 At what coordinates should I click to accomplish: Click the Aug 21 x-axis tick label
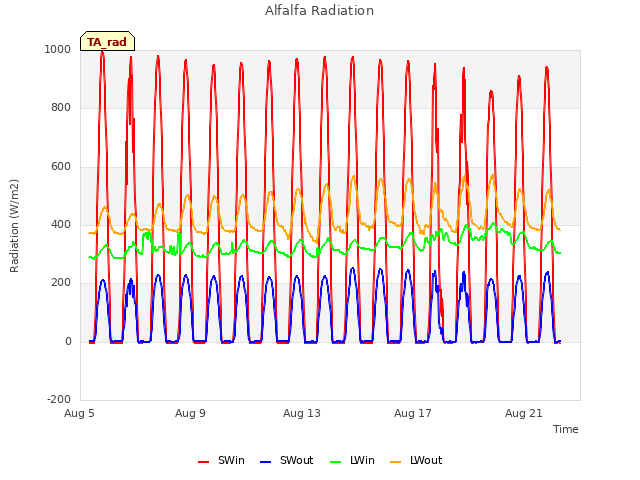tap(524, 413)
